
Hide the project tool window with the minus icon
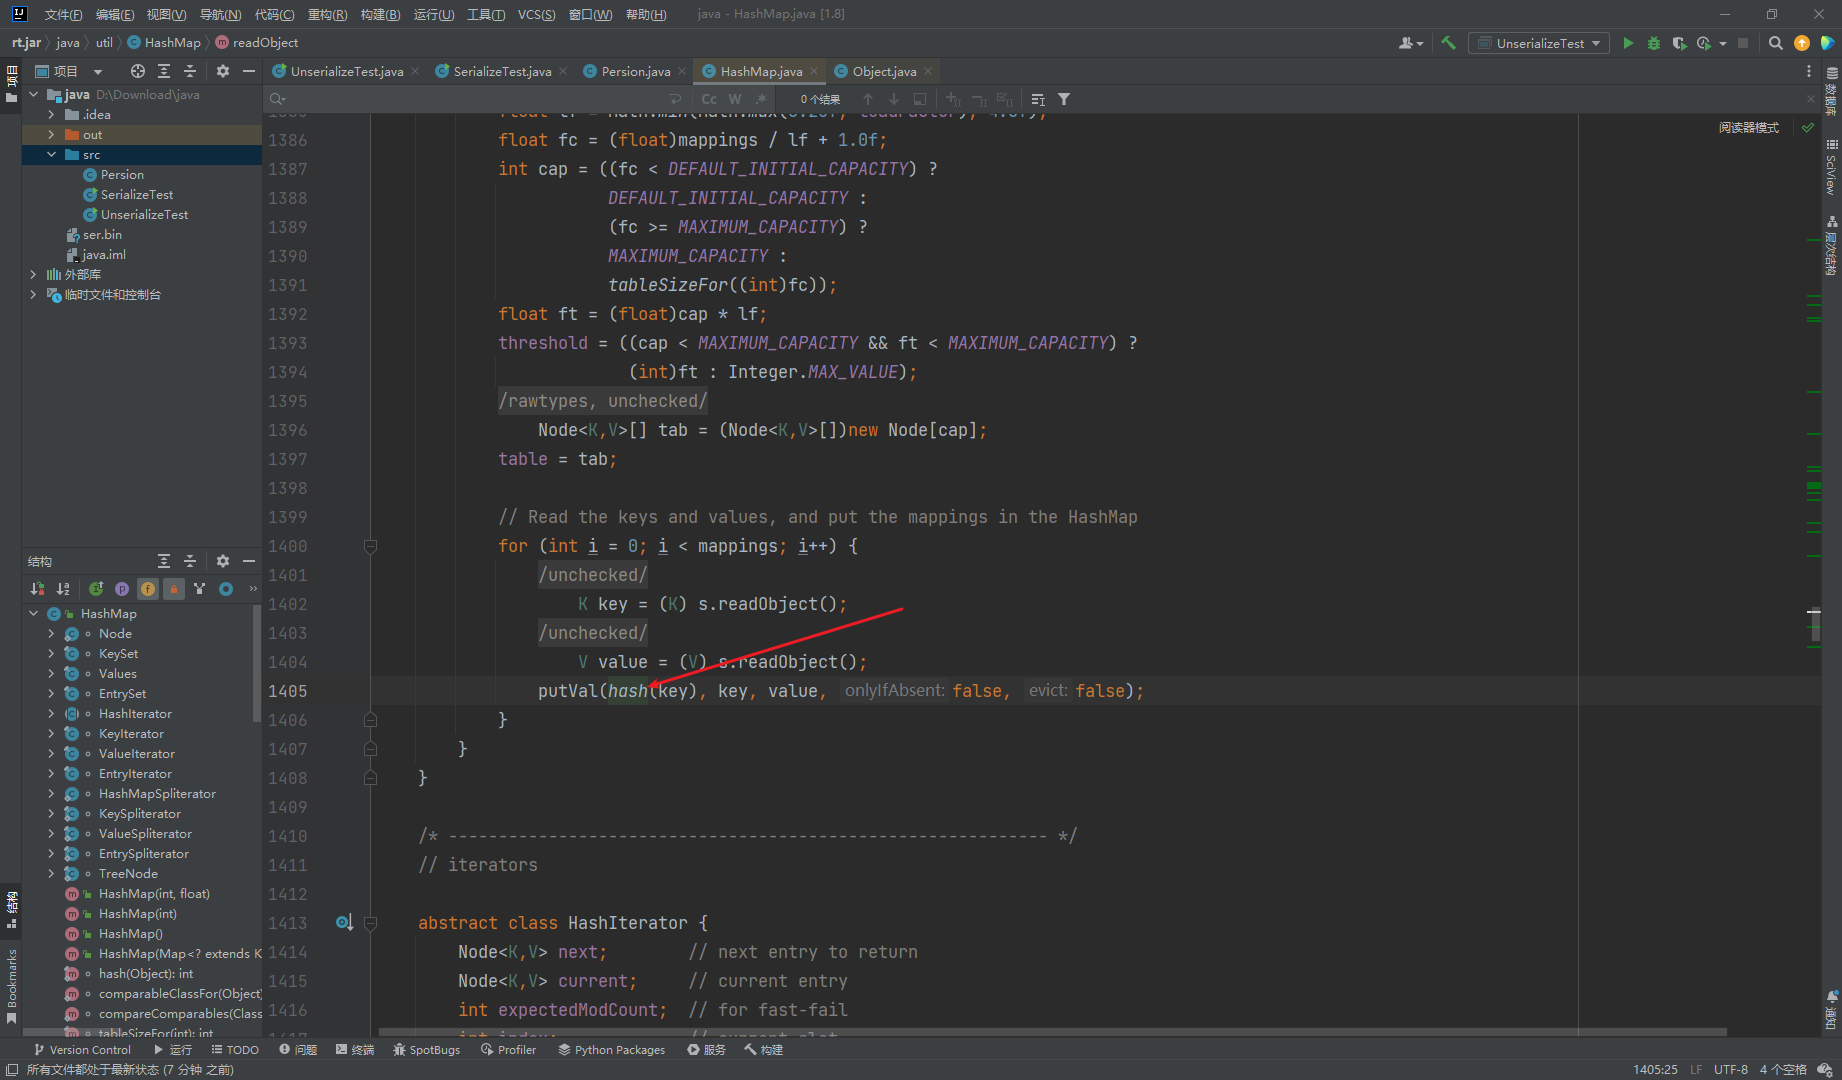[249, 71]
